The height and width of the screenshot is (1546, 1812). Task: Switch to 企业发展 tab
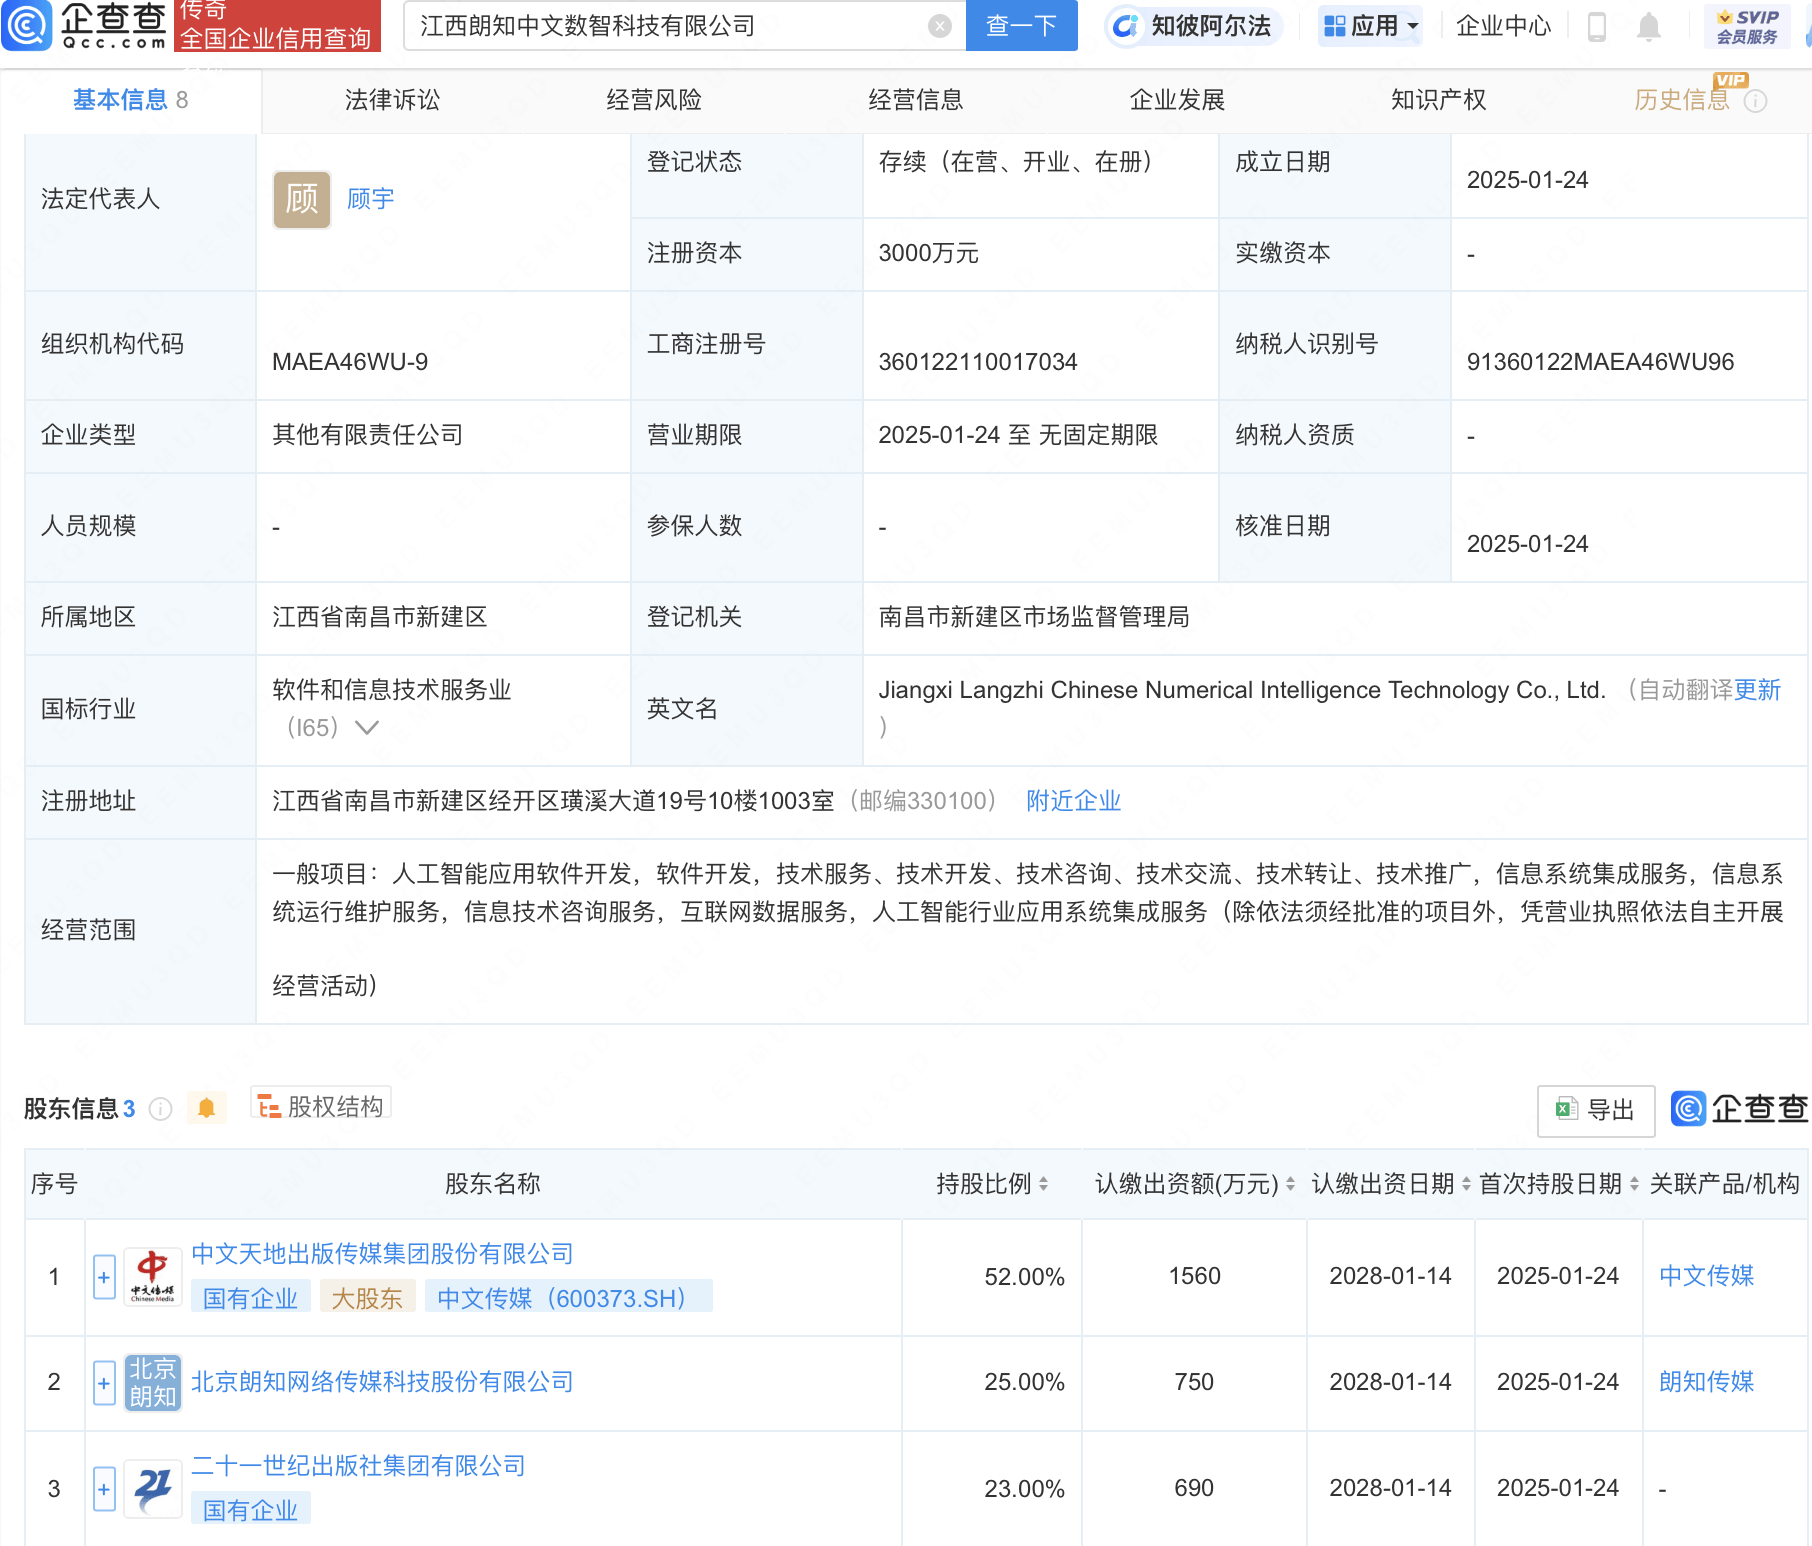(x=1177, y=100)
